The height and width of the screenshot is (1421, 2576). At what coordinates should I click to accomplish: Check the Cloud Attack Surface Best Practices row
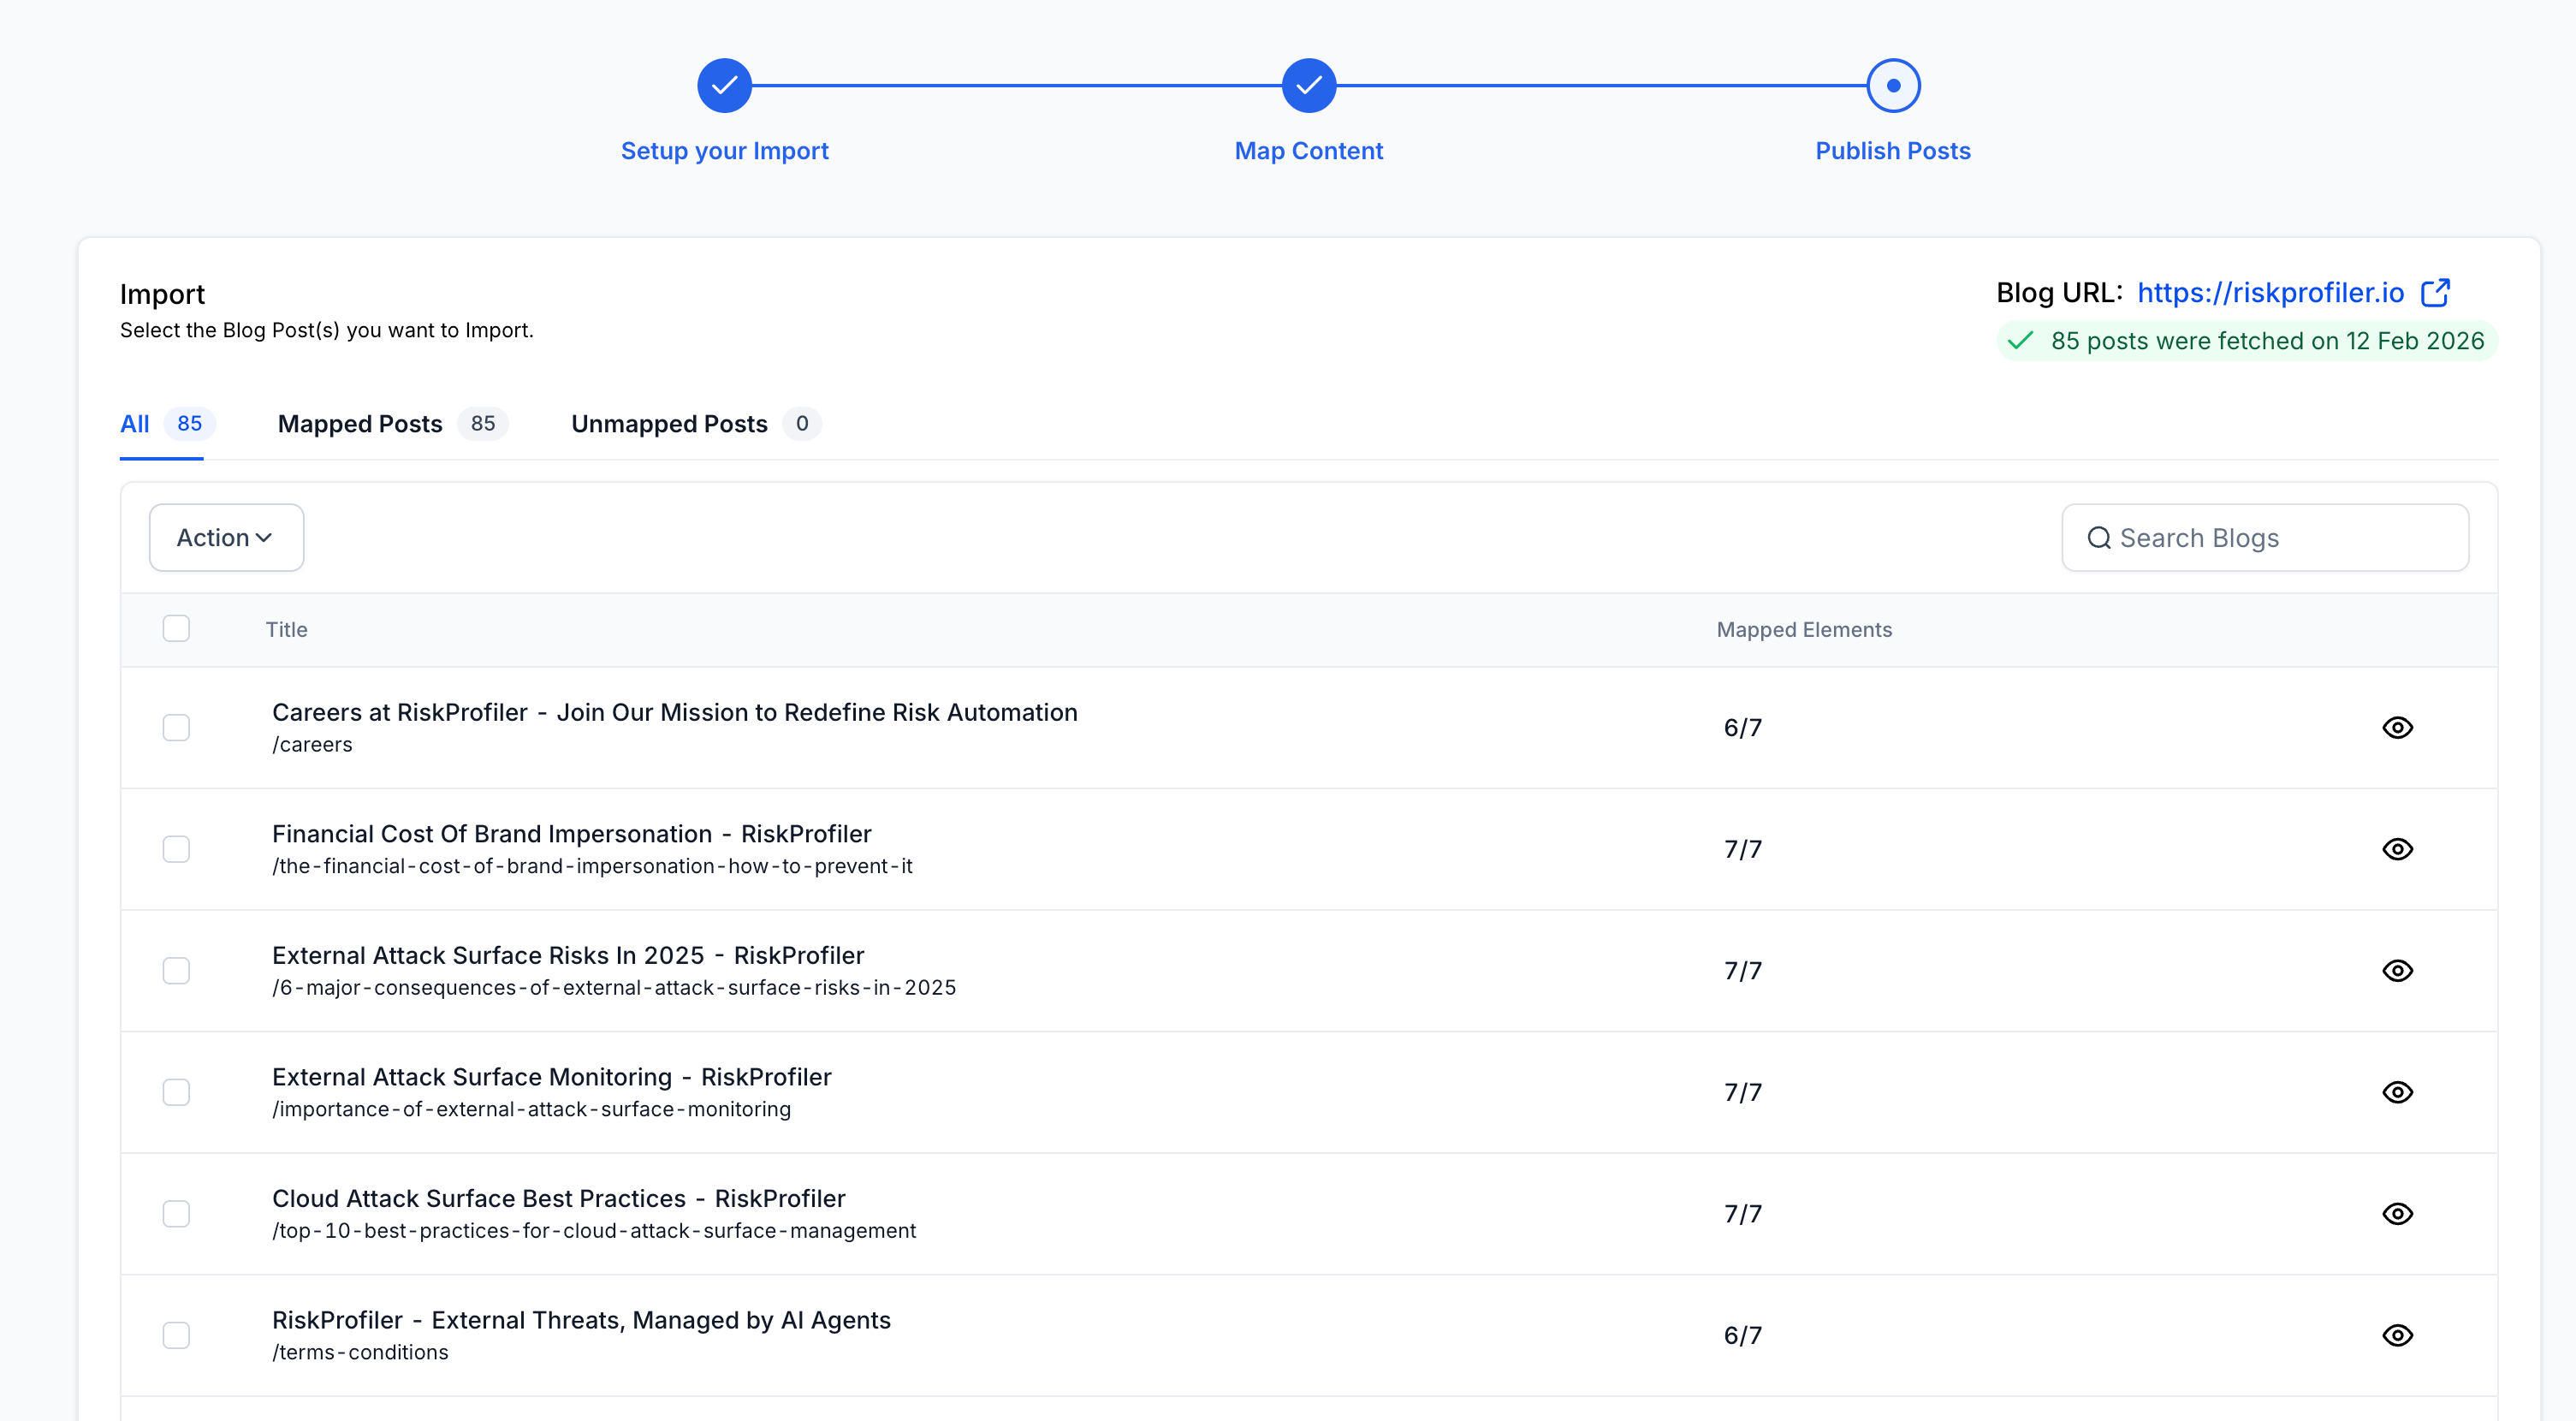(176, 1213)
